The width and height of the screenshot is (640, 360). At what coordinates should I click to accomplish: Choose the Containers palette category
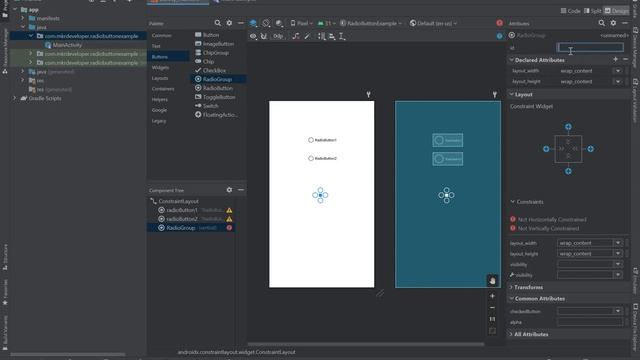tap(163, 89)
